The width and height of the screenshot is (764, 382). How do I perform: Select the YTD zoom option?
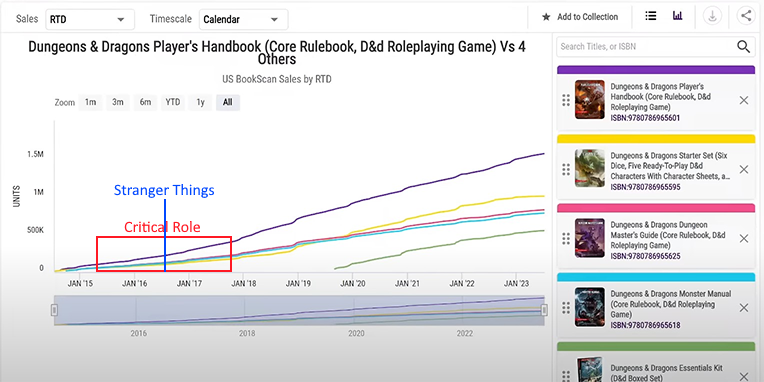click(172, 102)
